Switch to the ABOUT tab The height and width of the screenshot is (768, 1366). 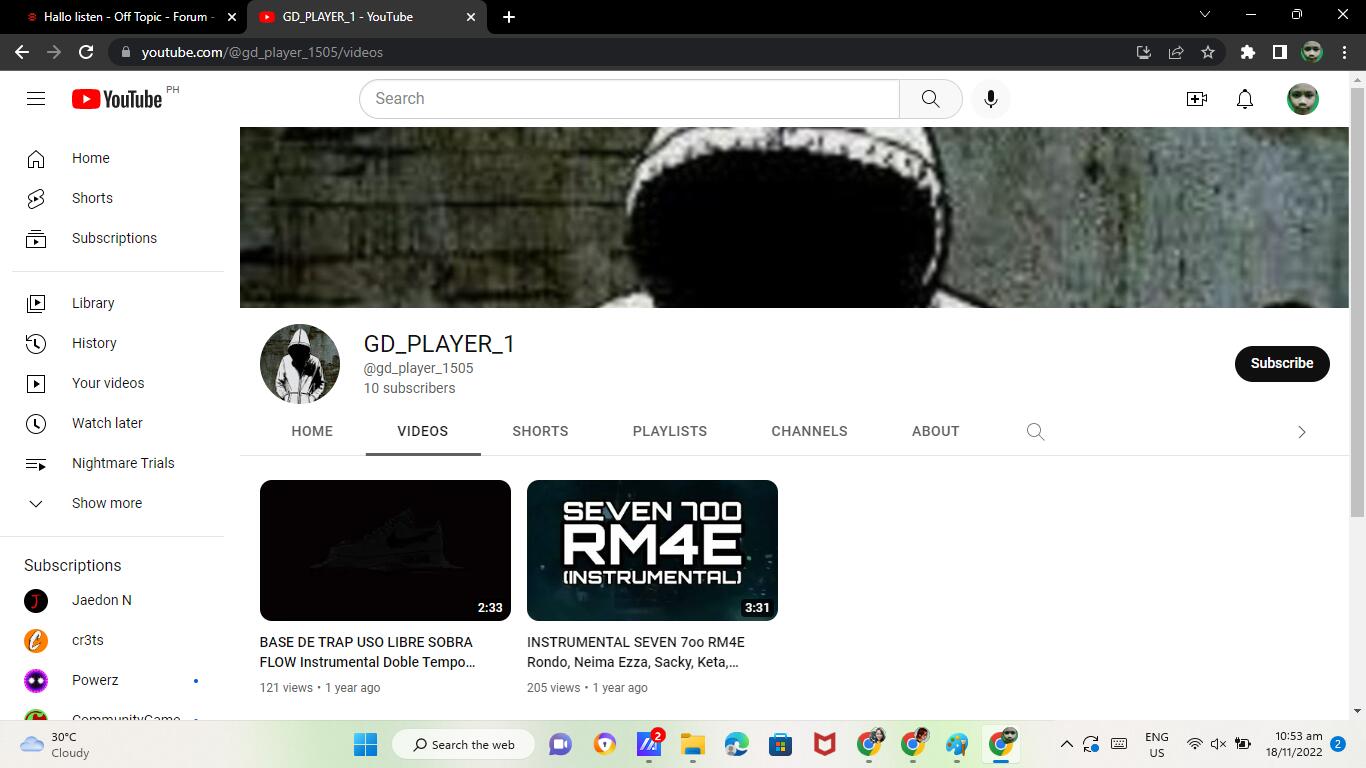tap(935, 431)
